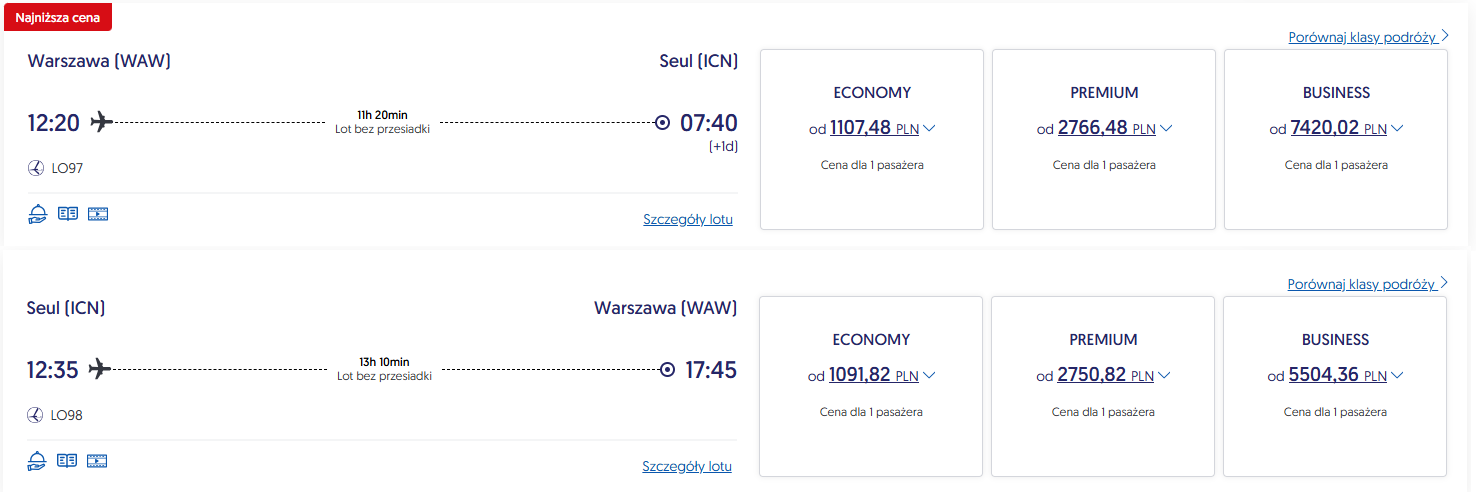Click the LO97 flight number label
The height and width of the screenshot is (492, 1476).
coord(67,168)
